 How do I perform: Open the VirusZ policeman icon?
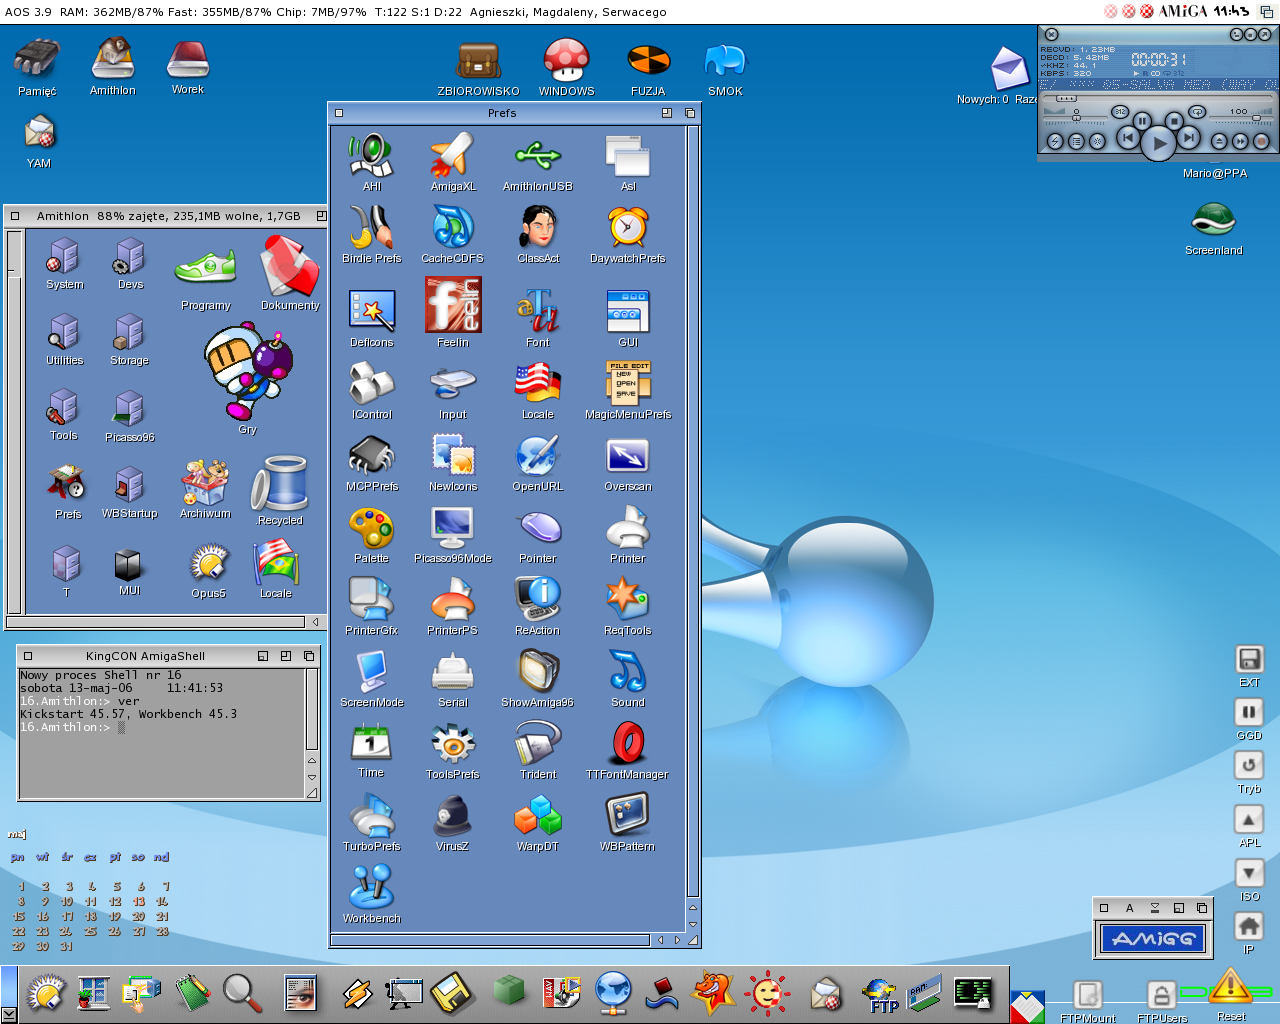(x=452, y=815)
